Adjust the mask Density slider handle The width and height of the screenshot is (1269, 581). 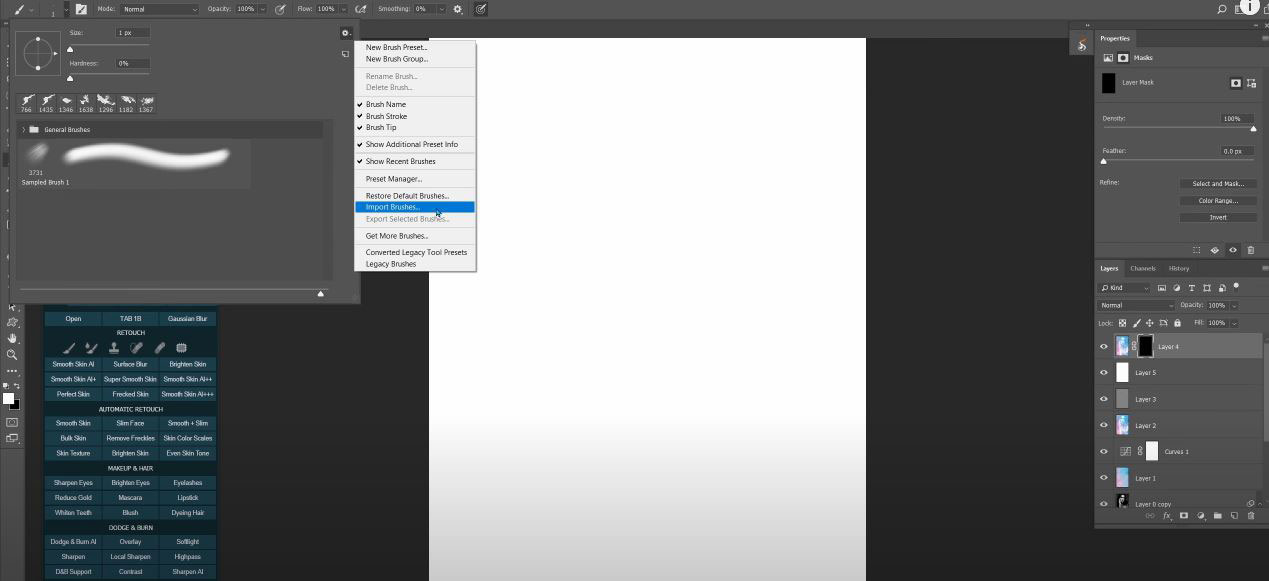tap(1253, 129)
